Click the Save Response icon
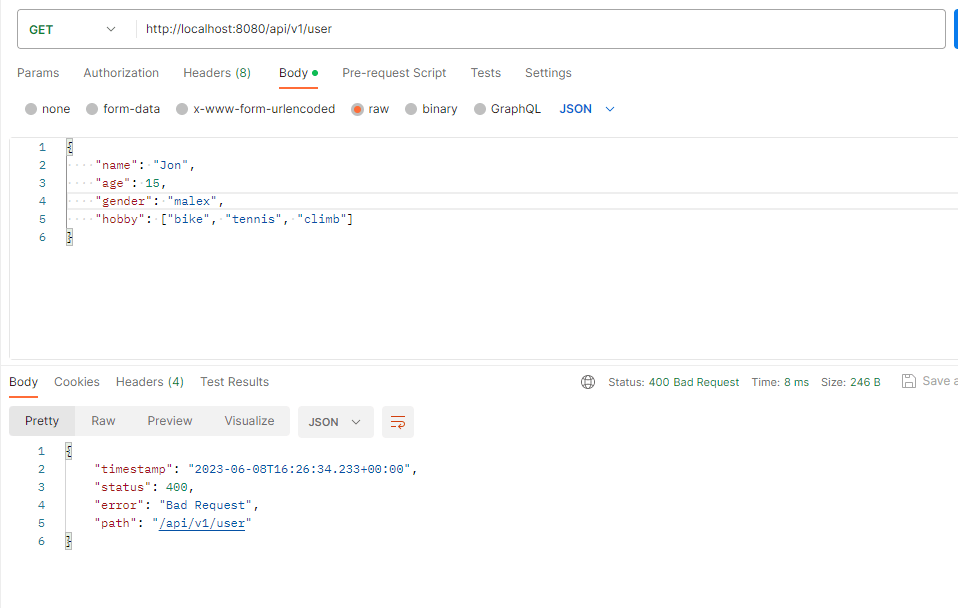This screenshot has height=608, width=958. [x=908, y=381]
